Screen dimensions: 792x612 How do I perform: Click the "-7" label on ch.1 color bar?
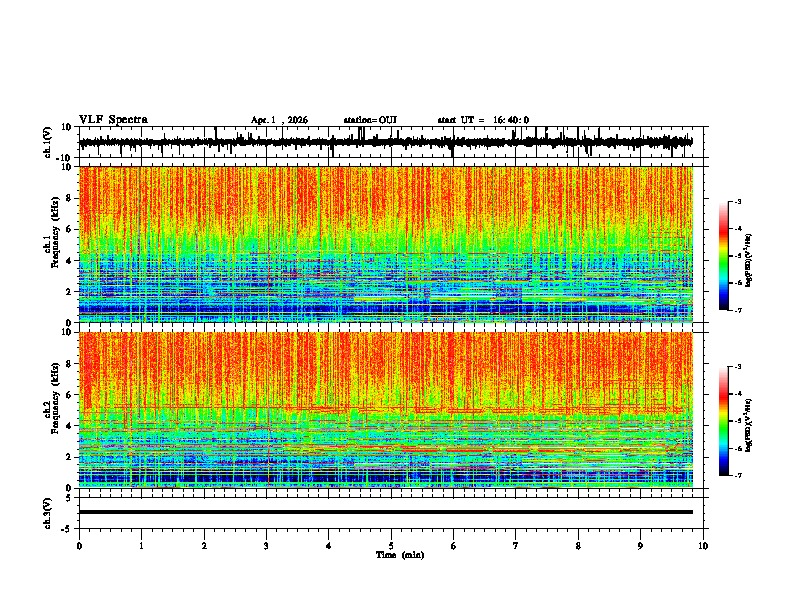738,311
